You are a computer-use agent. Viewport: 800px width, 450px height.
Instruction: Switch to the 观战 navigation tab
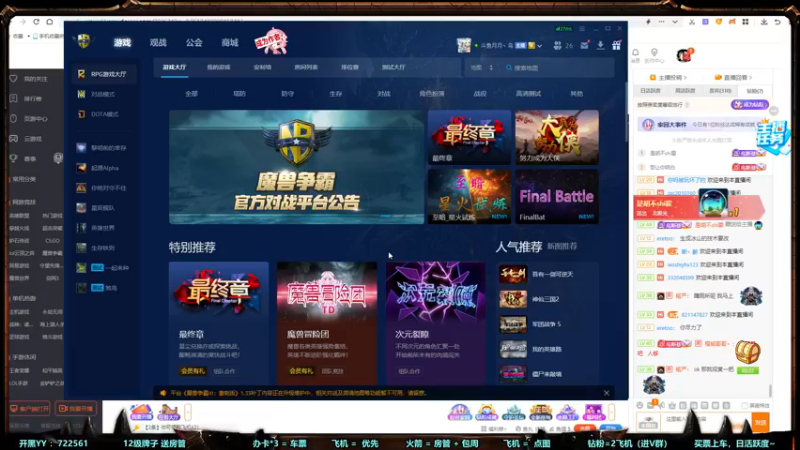point(158,43)
